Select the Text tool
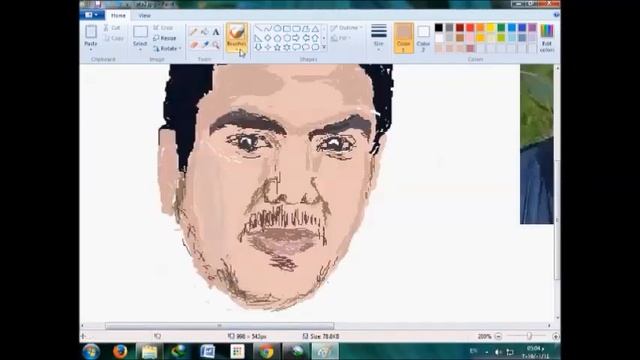Image resolution: width=640 pixels, height=360 pixels. coord(216,32)
